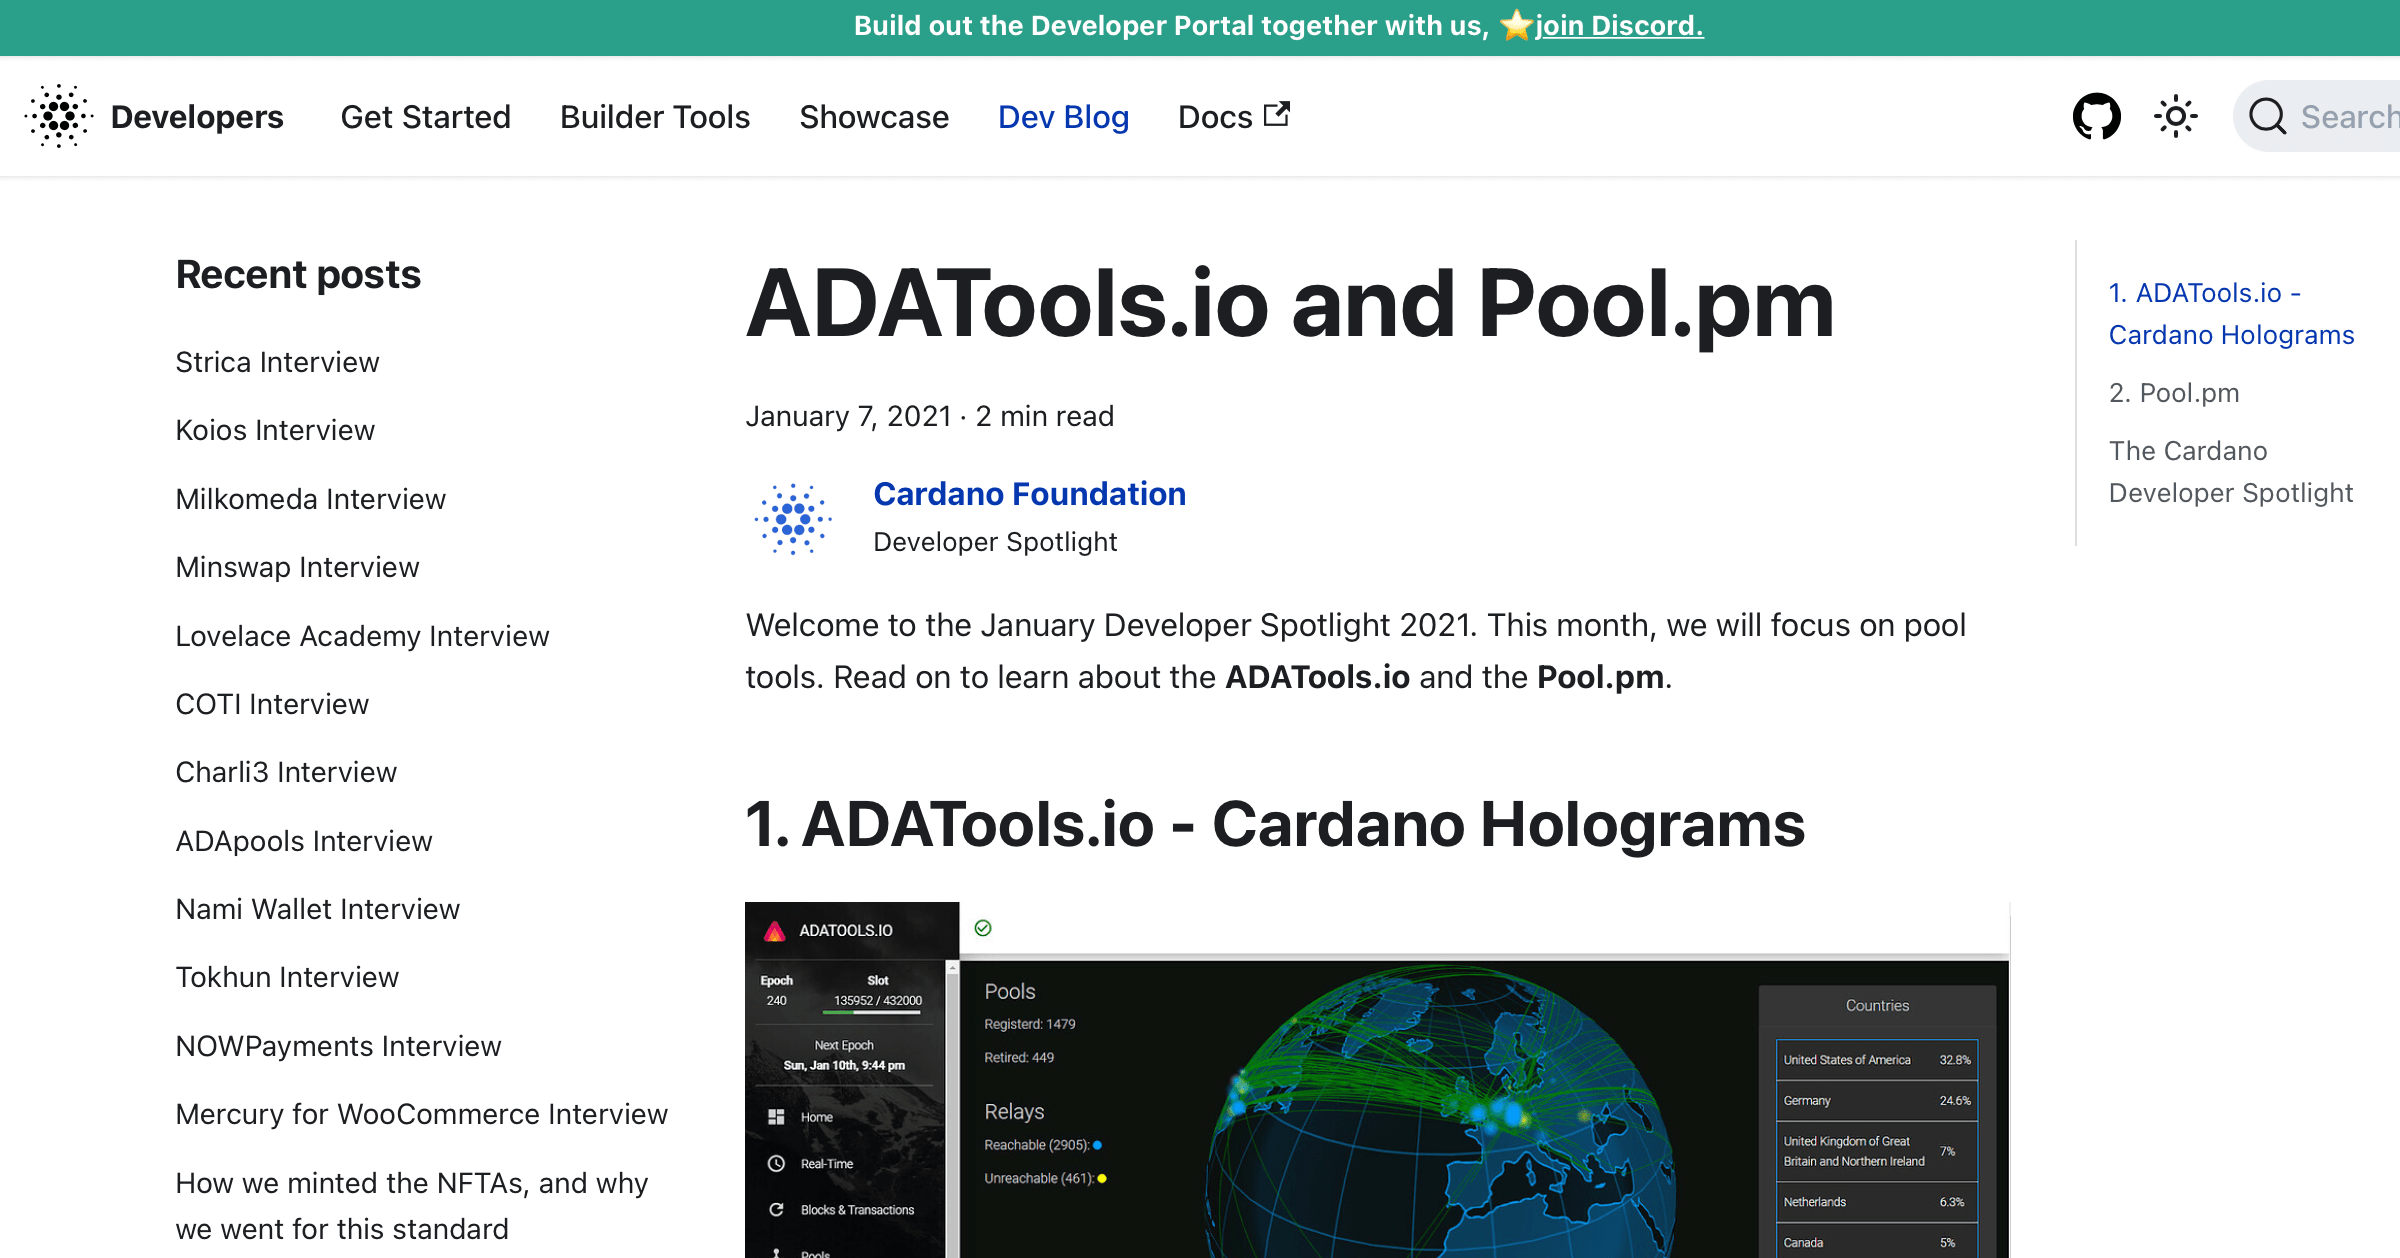The image size is (2400, 1258).
Task: Open the Lovelace Academy Interview post
Action: point(362,636)
